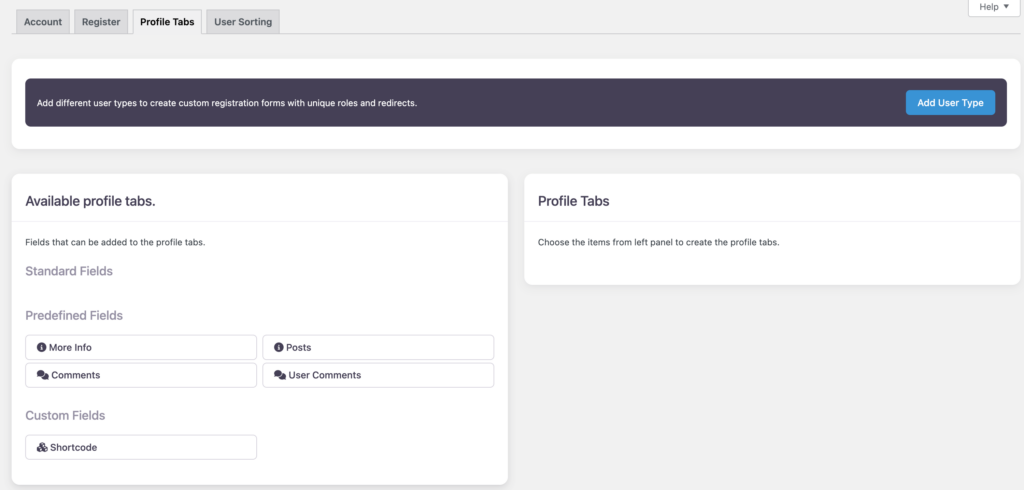Click the cubes icon on Shortcode
The image size is (1024, 490).
(42, 448)
